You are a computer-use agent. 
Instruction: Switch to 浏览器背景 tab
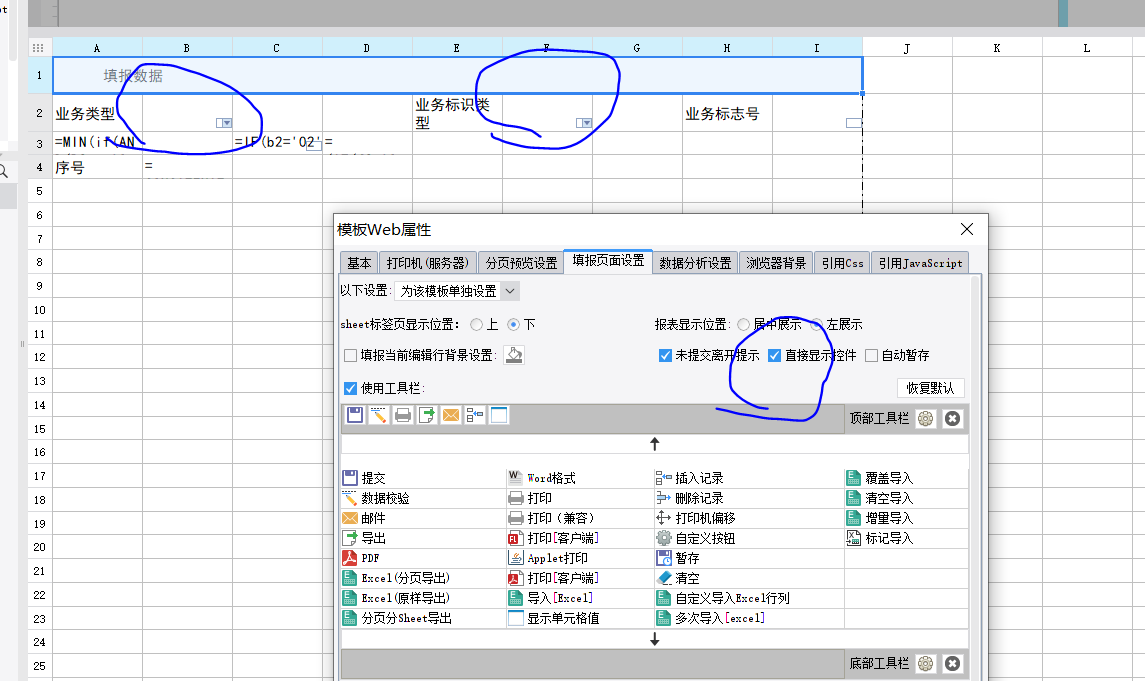(776, 263)
